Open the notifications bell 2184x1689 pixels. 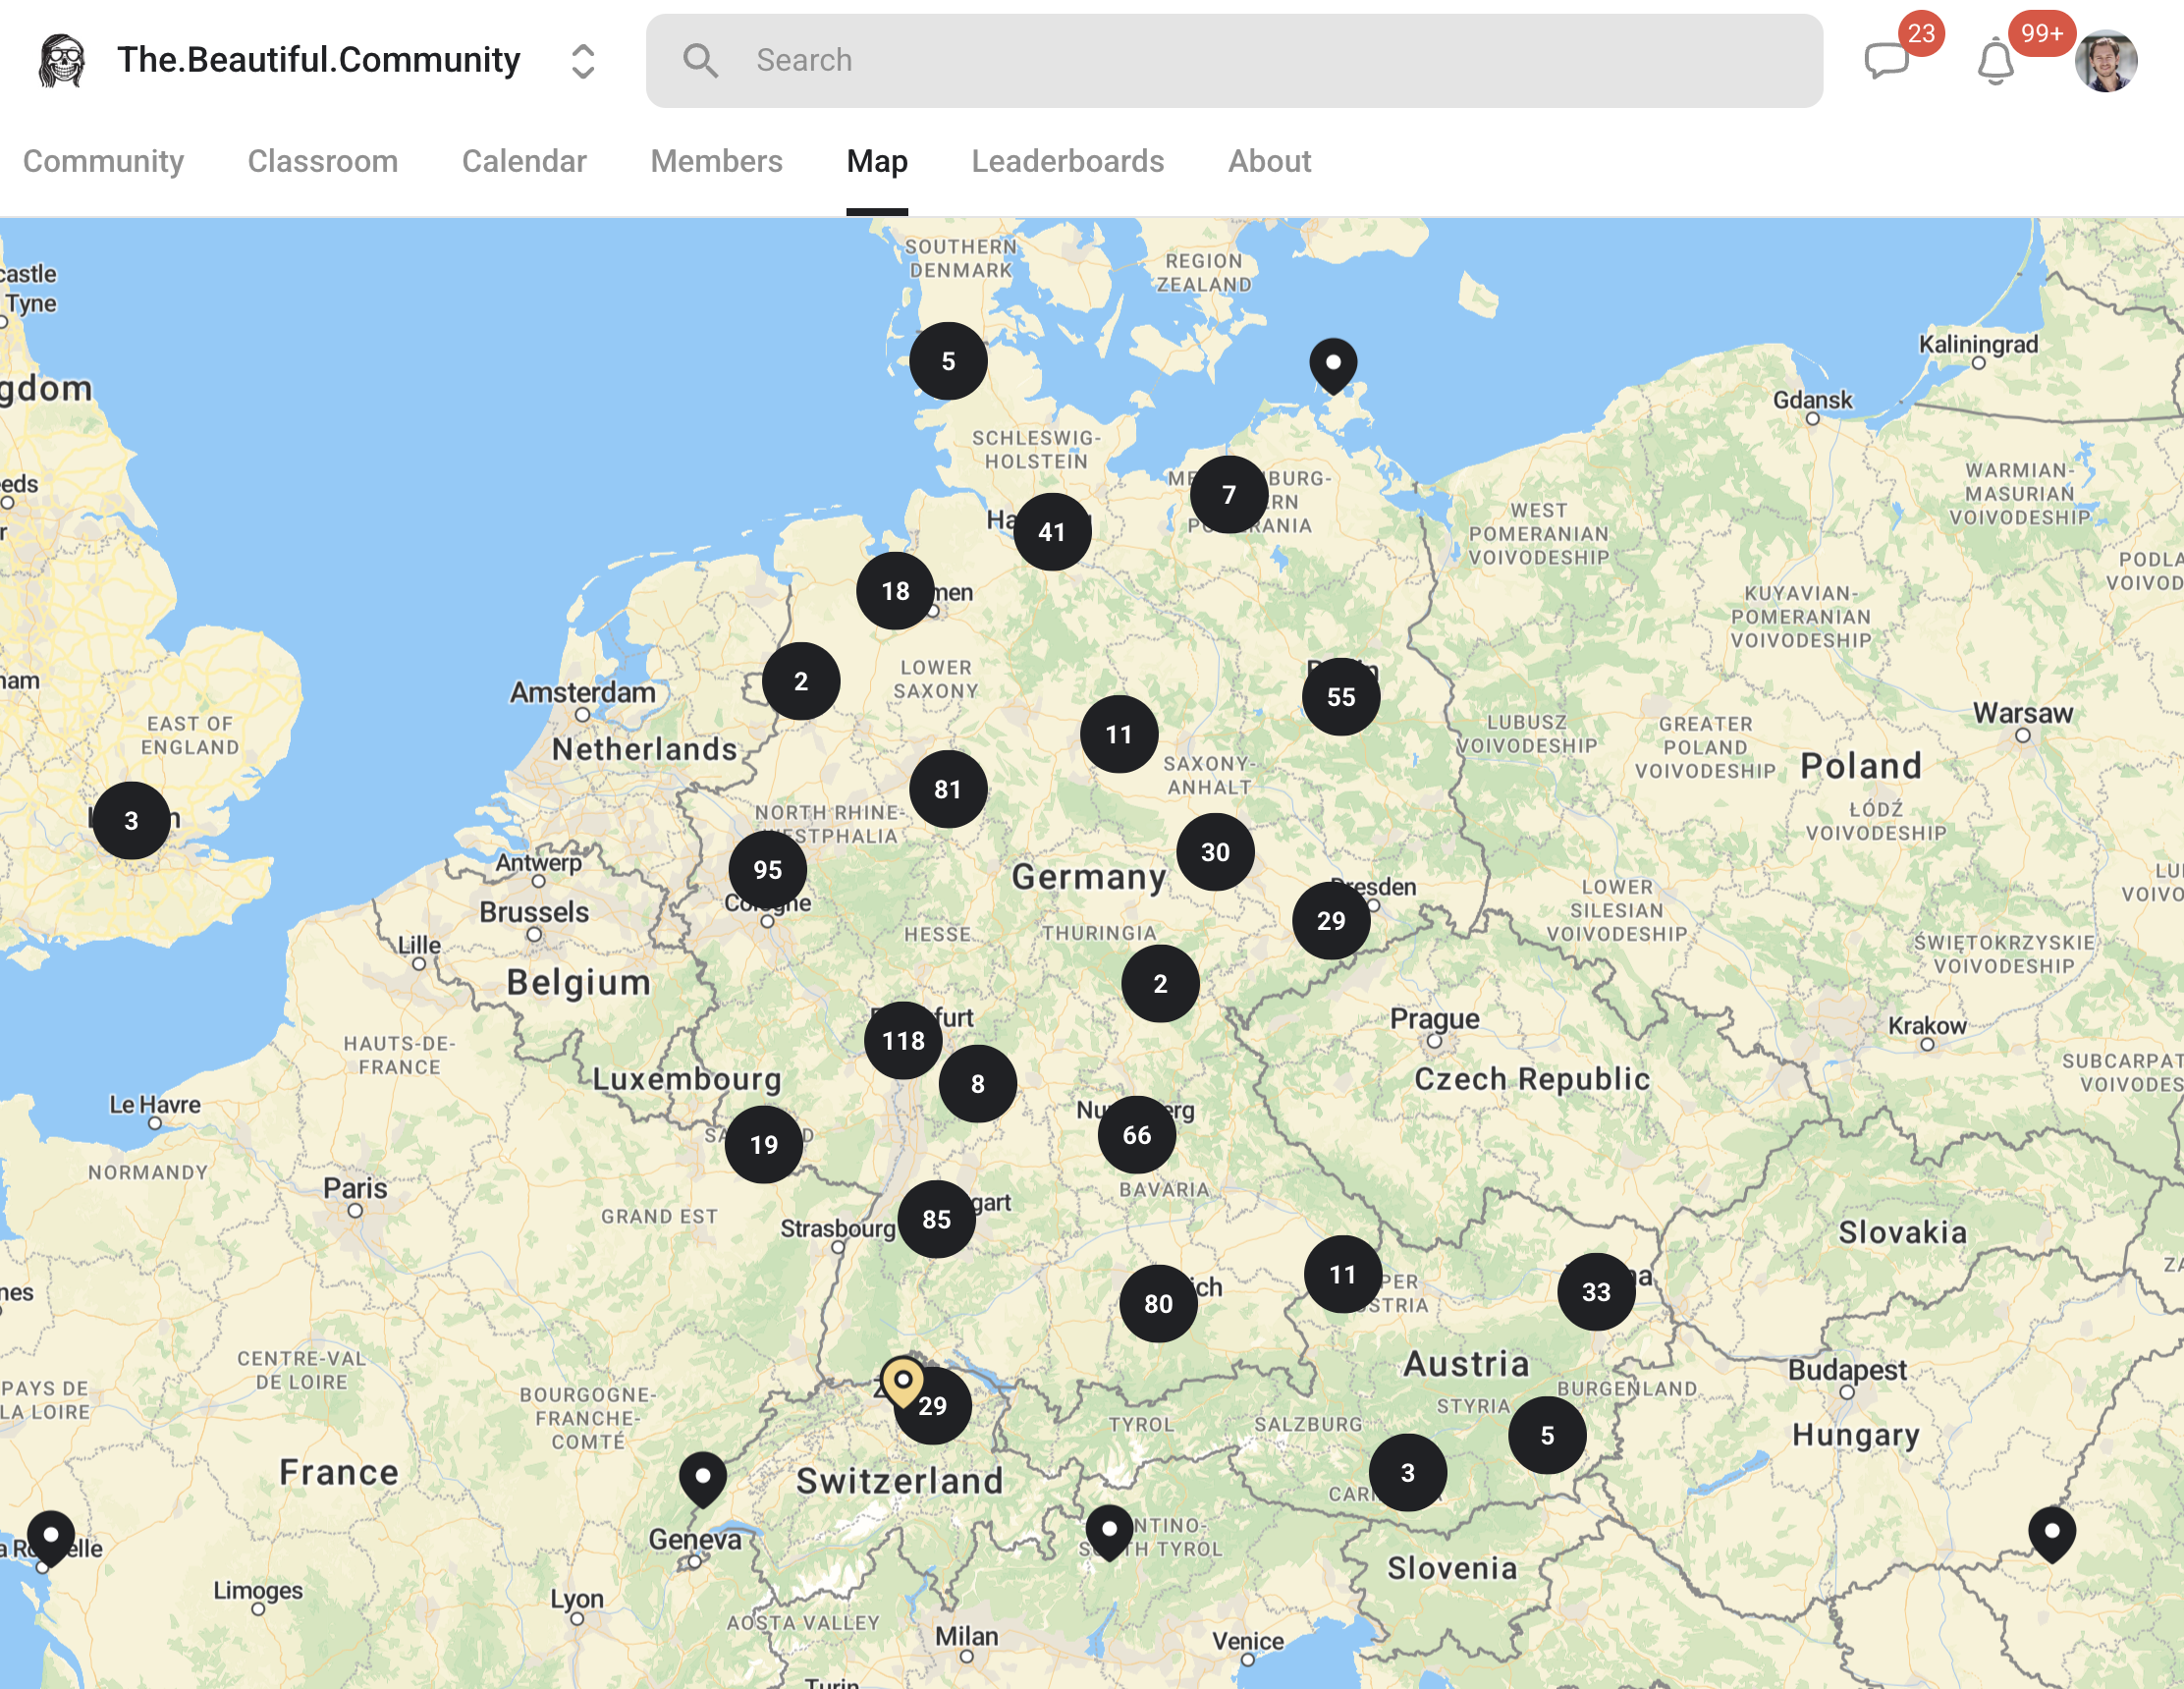click(1995, 61)
